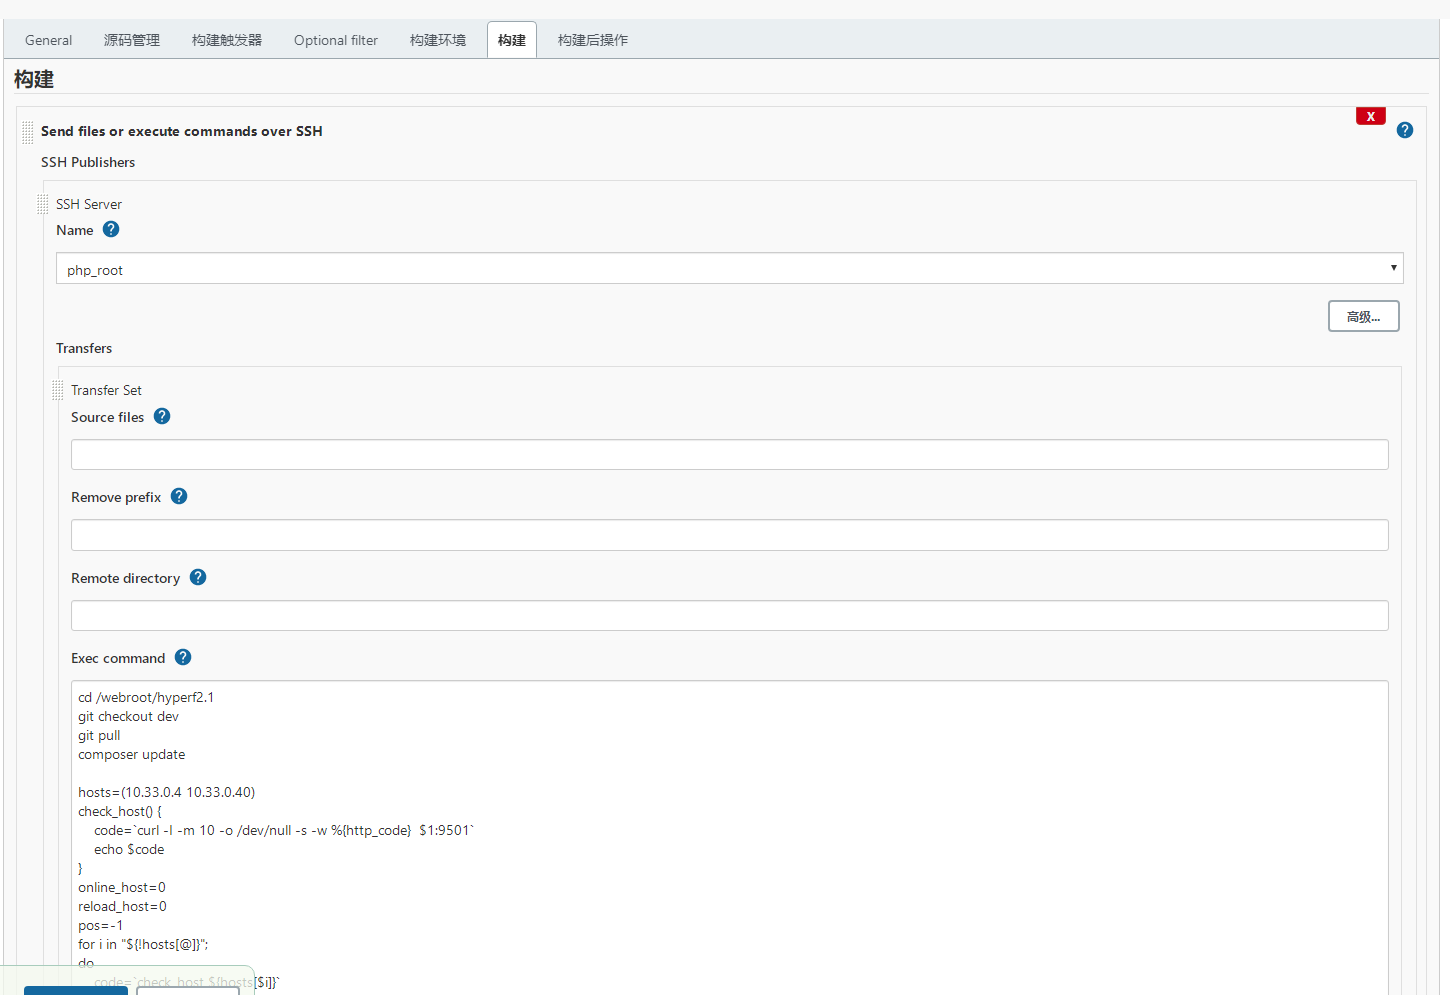Open help for the SSH publisher plugin
This screenshot has width=1450, height=995.
1404,129
